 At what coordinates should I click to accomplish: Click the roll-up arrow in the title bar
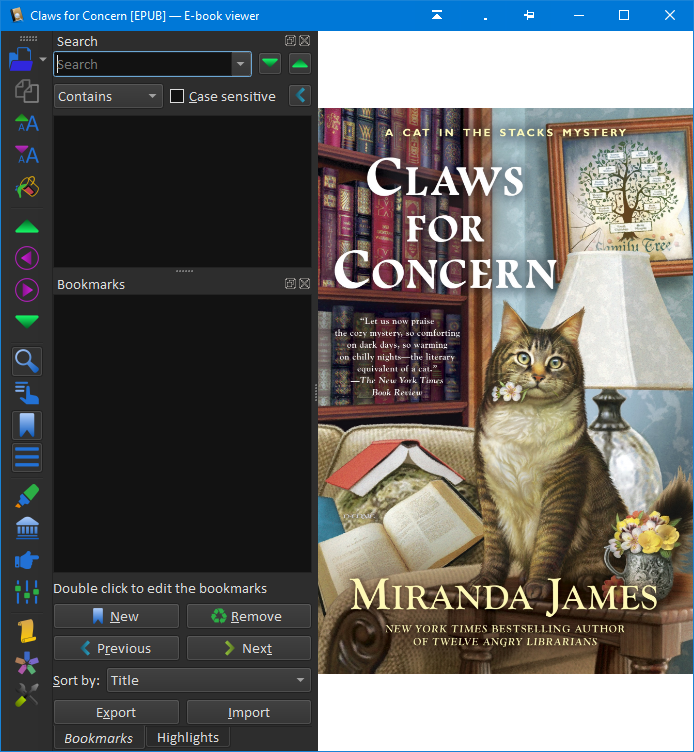[x=437, y=15]
